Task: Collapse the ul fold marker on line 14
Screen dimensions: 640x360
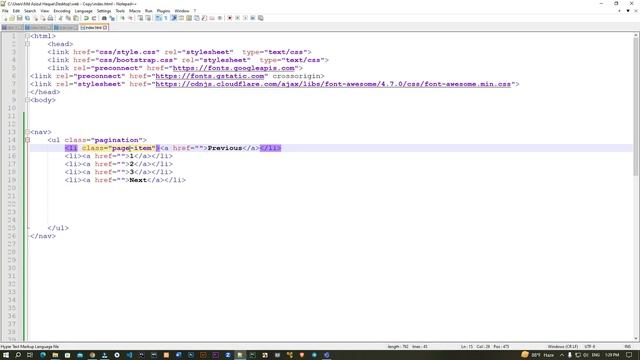Action: [27, 140]
